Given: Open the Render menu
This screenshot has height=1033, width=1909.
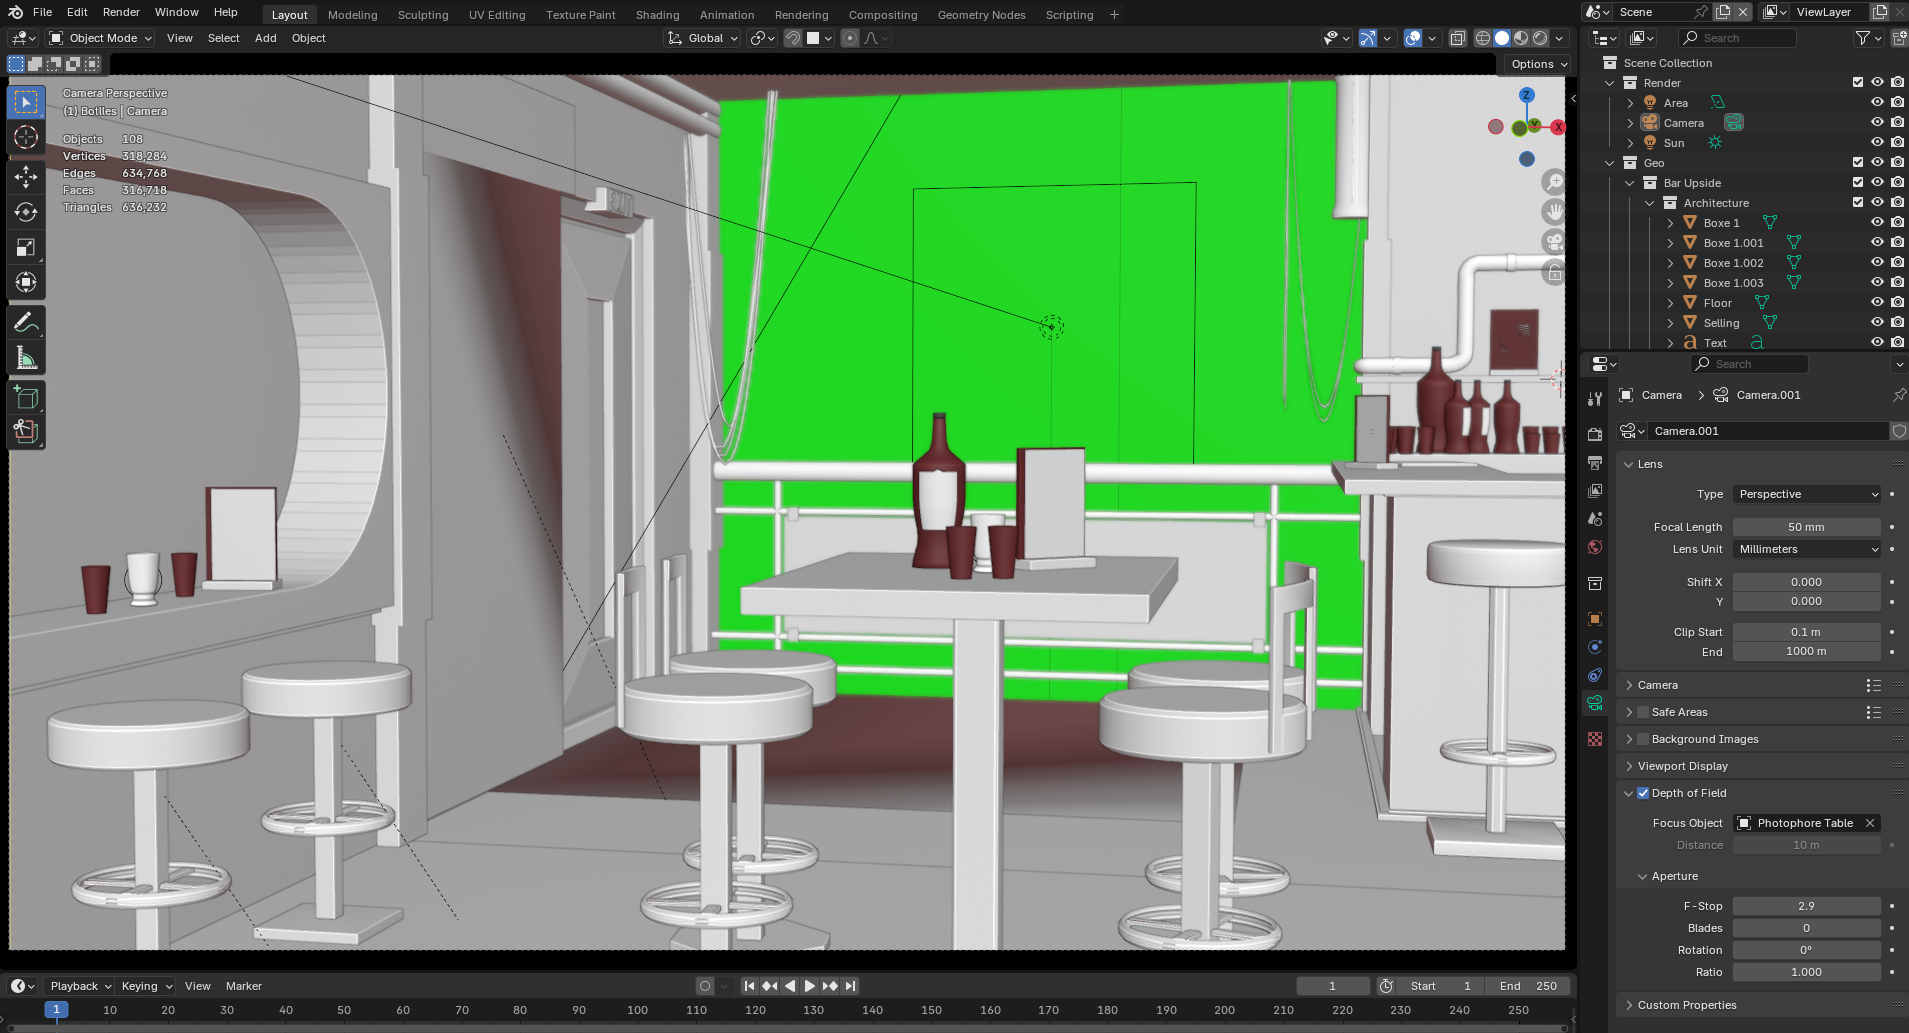Looking at the screenshot, I should click(121, 12).
